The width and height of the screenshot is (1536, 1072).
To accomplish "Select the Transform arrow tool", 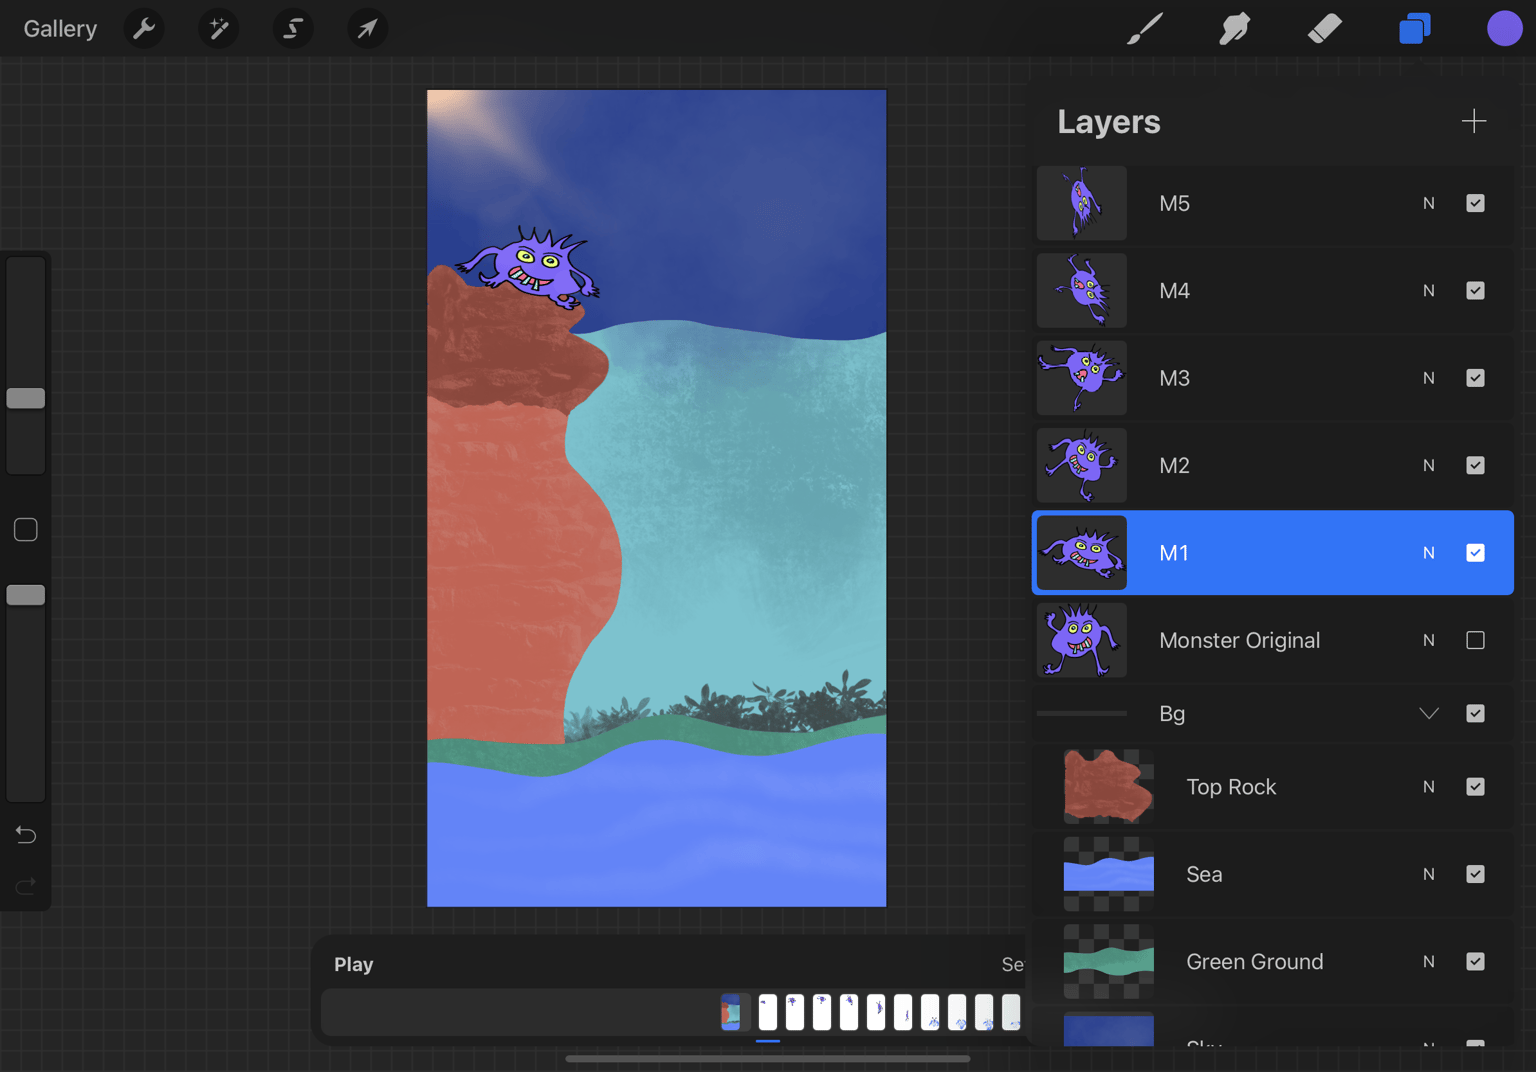I will pyautogui.click(x=367, y=28).
